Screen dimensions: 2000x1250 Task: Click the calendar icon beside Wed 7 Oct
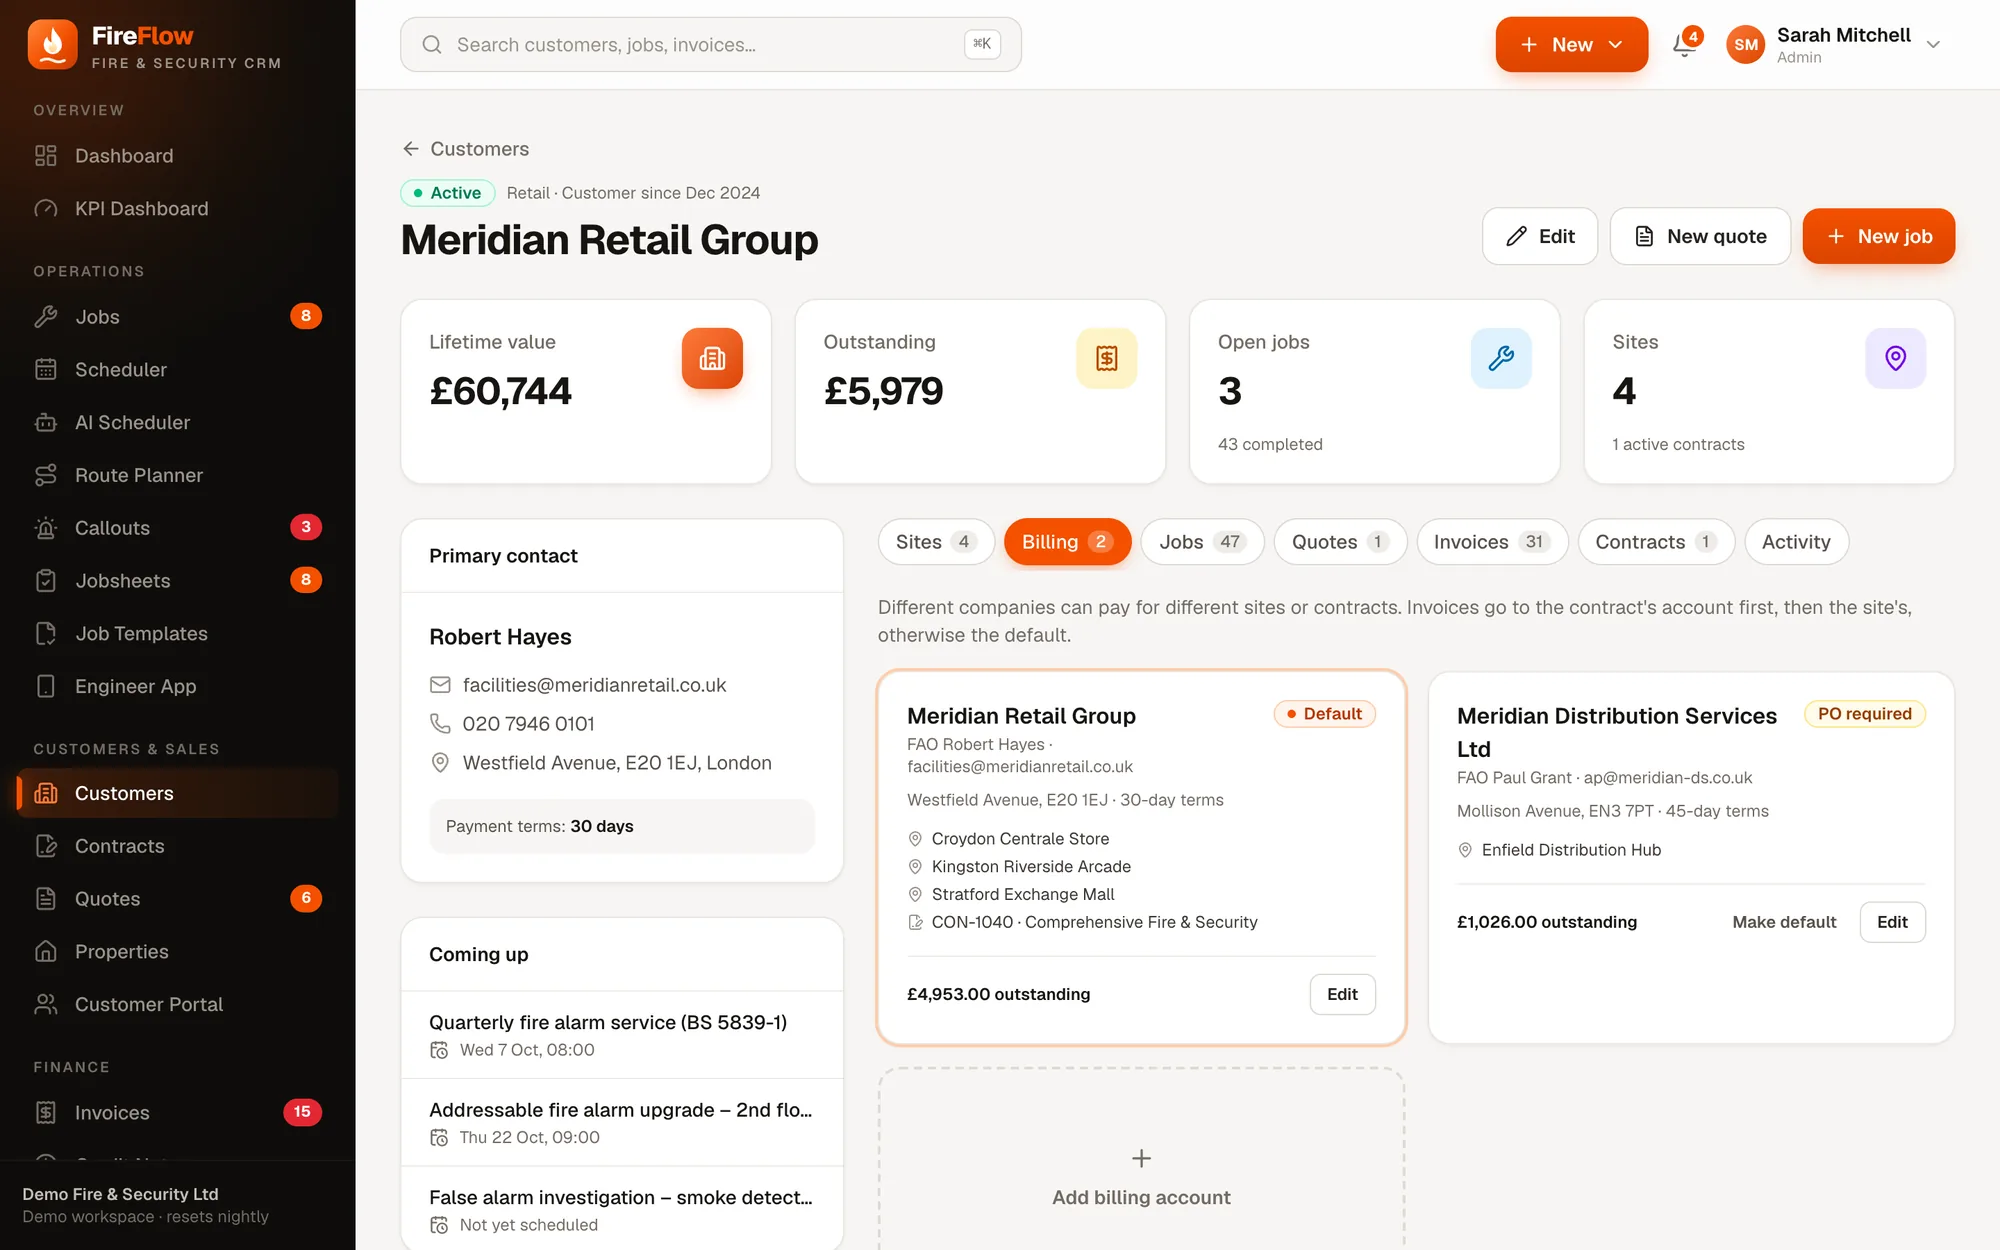[x=439, y=1050]
